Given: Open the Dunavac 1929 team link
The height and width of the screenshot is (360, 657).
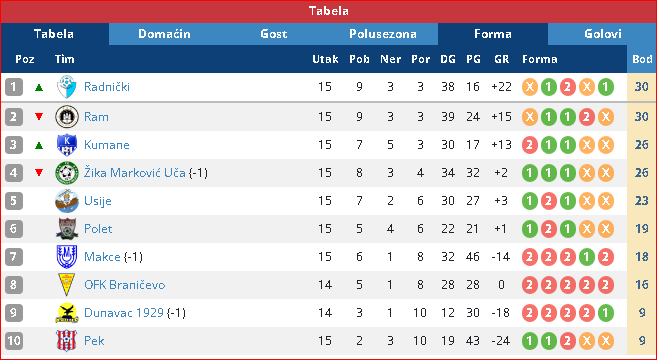Looking at the screenshot, I should 124,313.
